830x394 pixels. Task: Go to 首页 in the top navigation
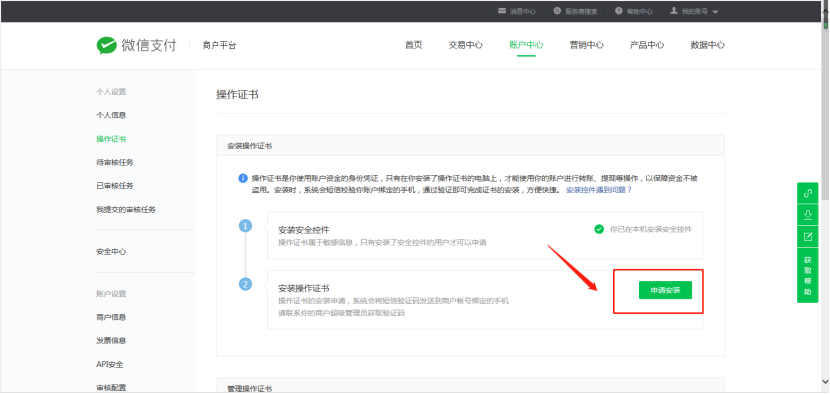[x=413, y=45]
